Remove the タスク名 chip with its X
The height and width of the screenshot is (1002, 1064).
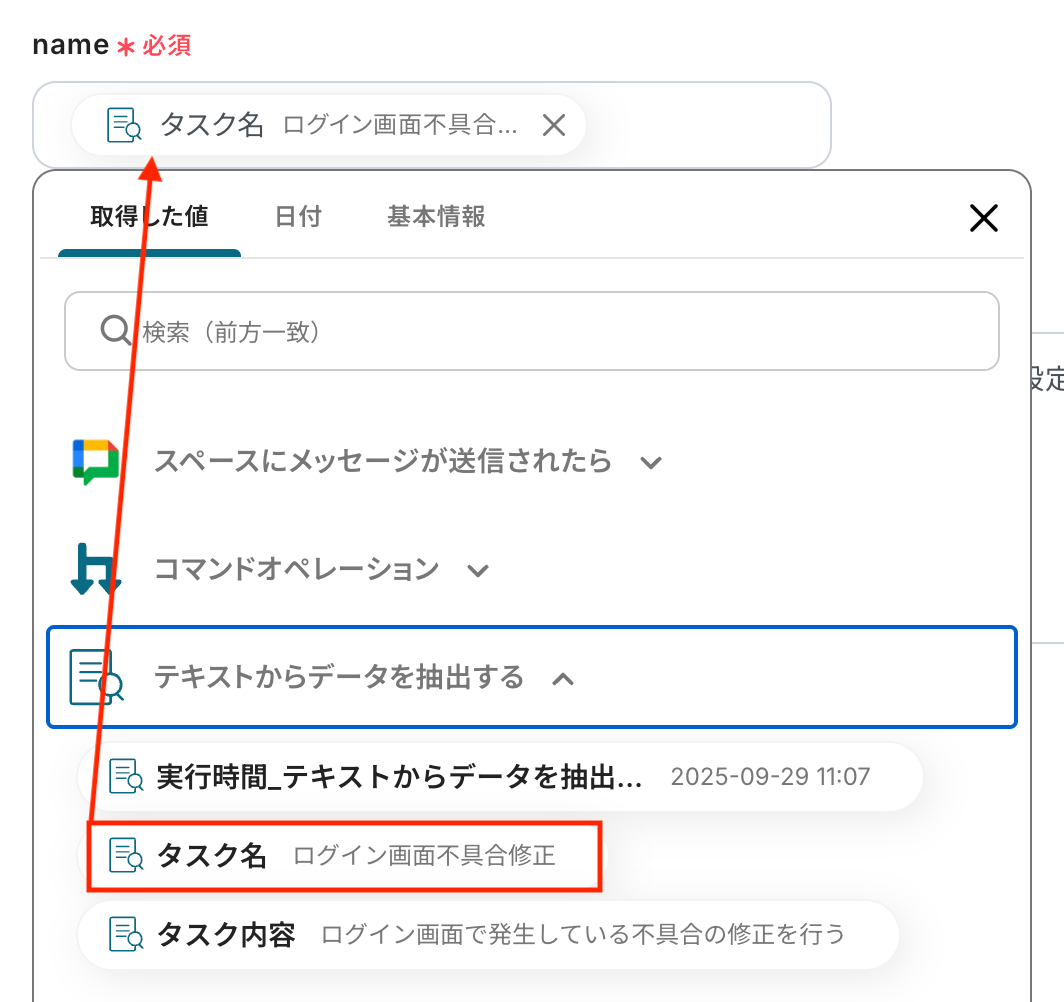[x=554, y=125]
